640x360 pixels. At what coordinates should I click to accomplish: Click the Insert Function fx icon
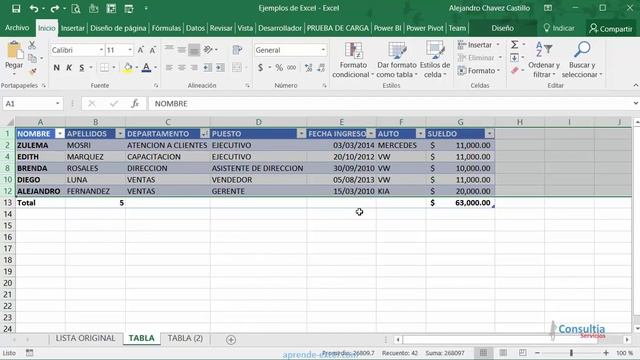click(135, 104)
